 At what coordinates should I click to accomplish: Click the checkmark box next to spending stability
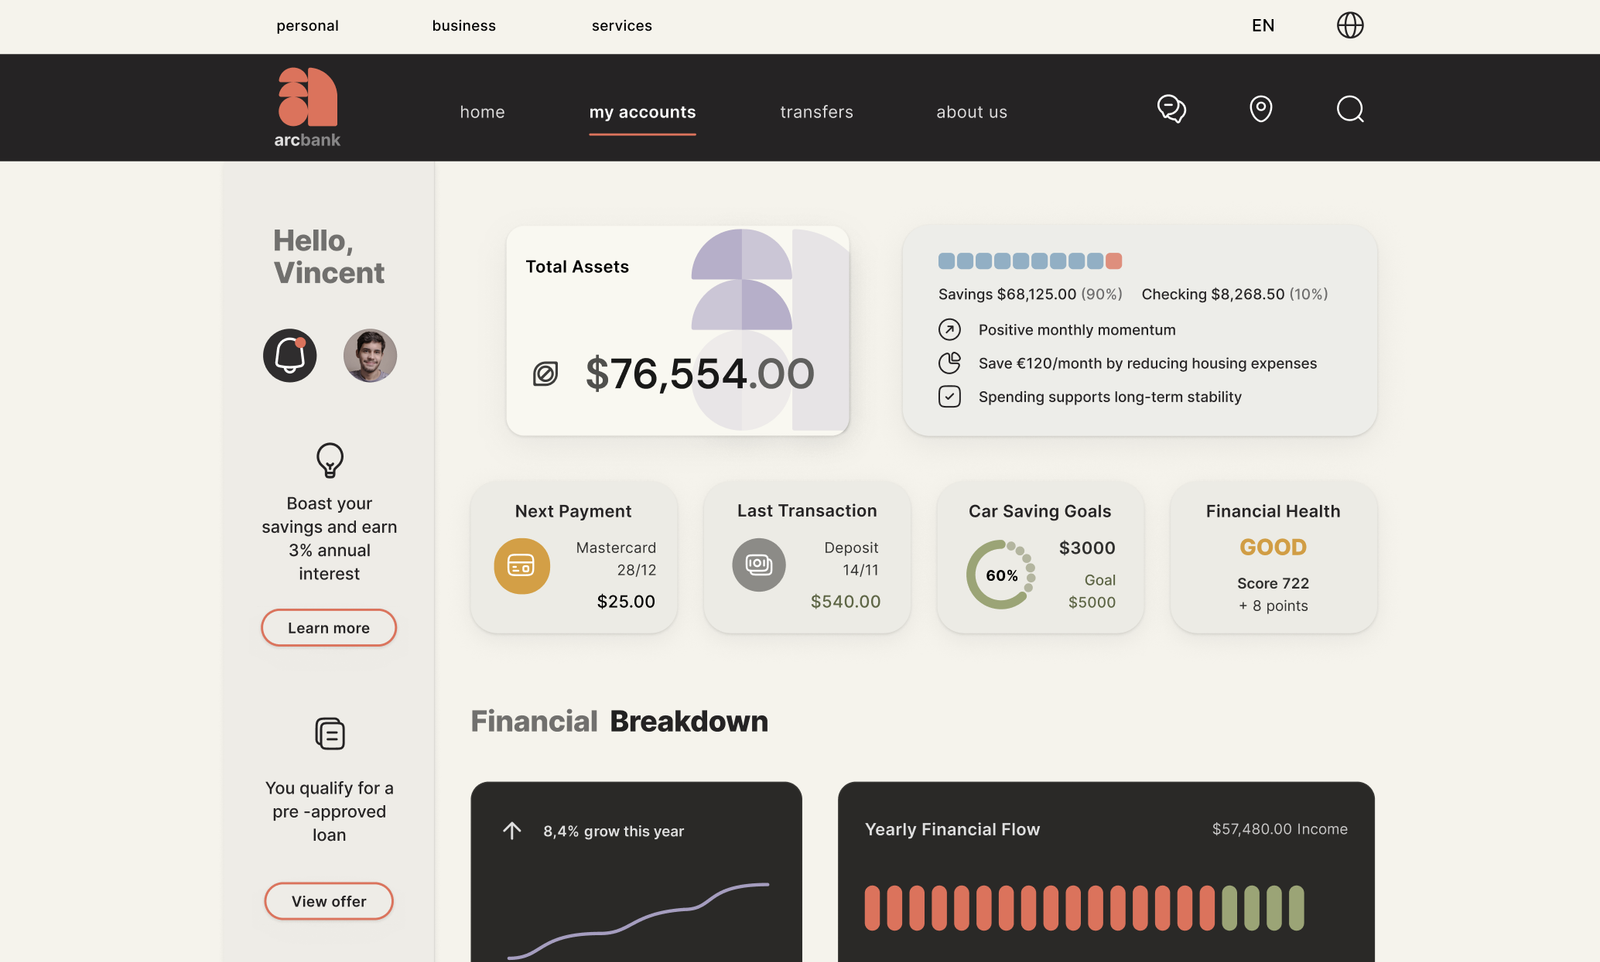[x=949, y=397]
